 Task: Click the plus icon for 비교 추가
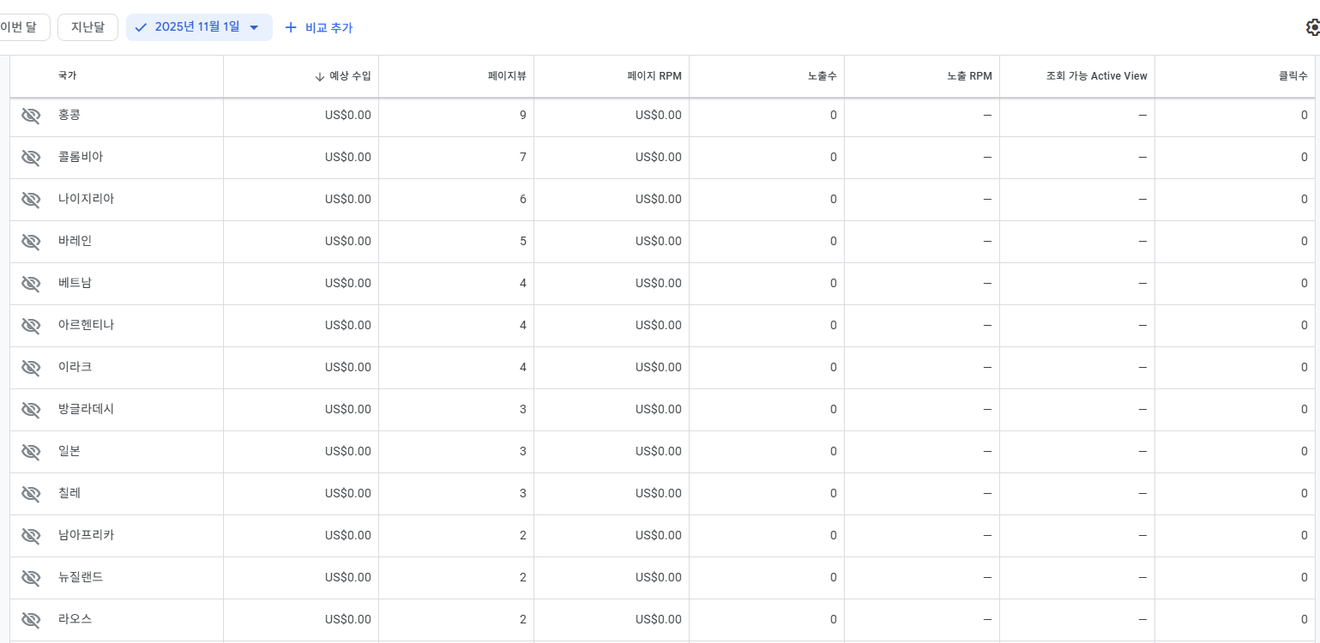tap(291, 28)
